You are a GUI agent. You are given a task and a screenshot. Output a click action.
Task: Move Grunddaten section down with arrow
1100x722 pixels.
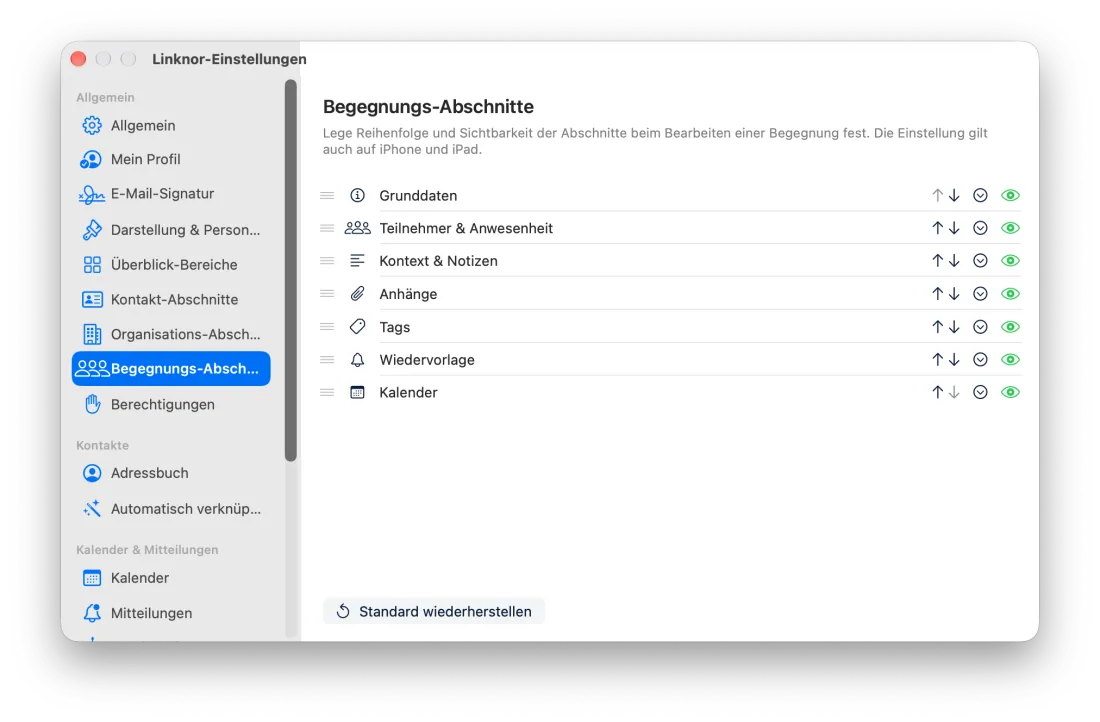point(954,196)
